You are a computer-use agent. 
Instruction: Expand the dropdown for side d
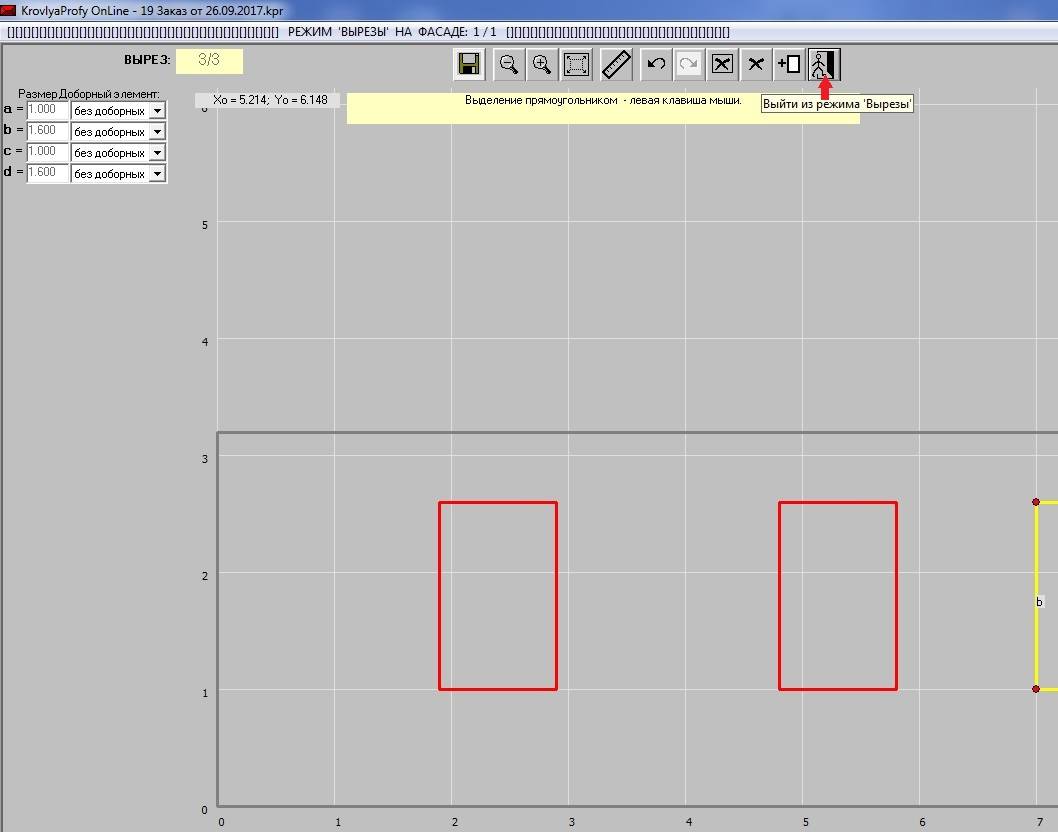pyautogui.click(x=157, y=174)
